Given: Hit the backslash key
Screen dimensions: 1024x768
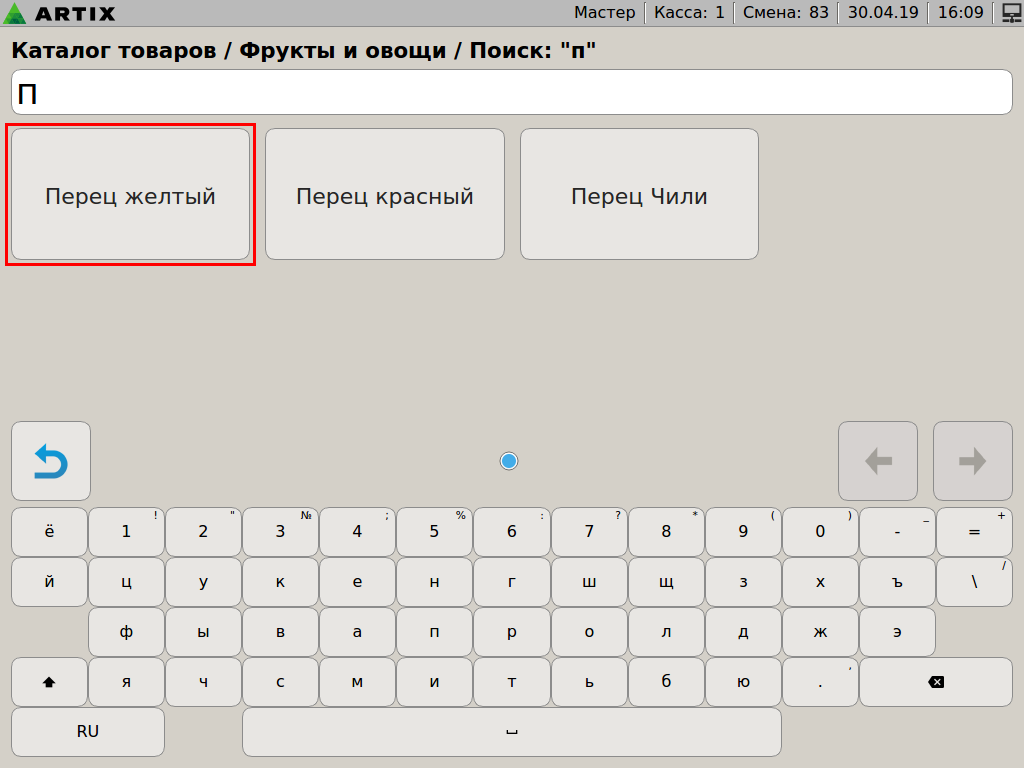Looking at the screenshot, I should [x=974, y=582].
